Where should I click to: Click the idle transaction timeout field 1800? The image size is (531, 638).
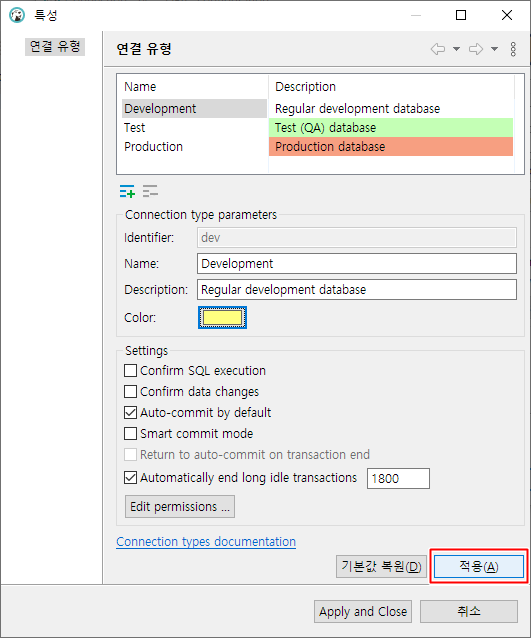tap(398, 478)
